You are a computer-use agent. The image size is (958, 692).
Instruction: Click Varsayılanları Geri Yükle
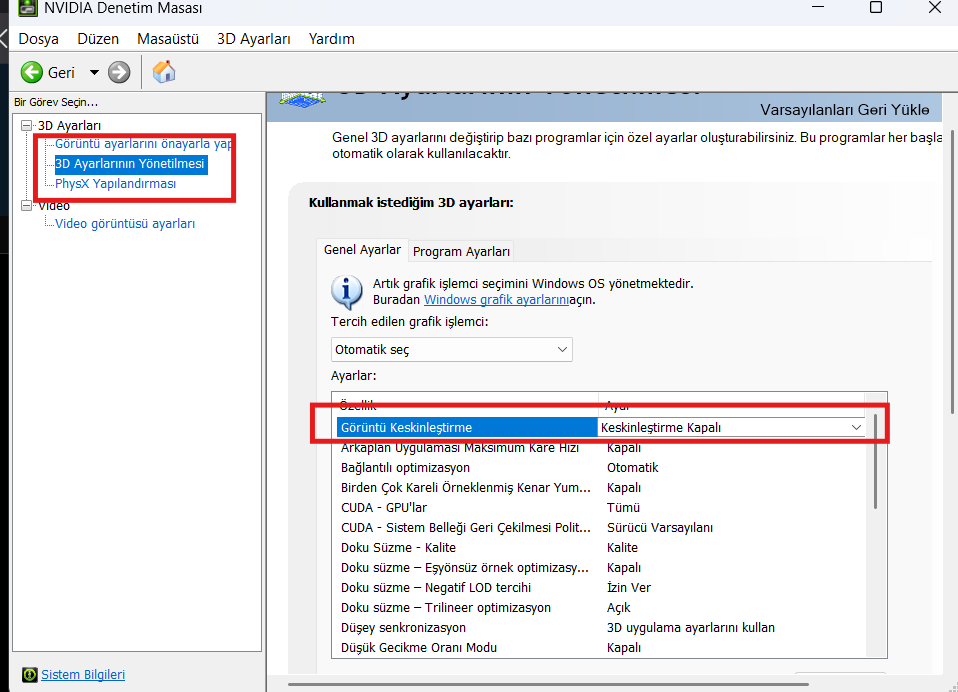[844, 110]
